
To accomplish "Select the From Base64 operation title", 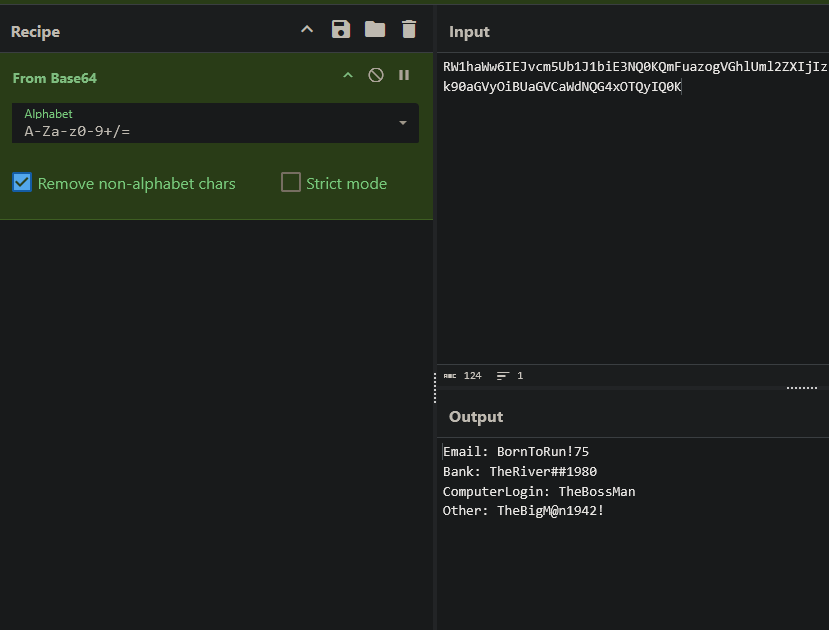I will (54, 78).
